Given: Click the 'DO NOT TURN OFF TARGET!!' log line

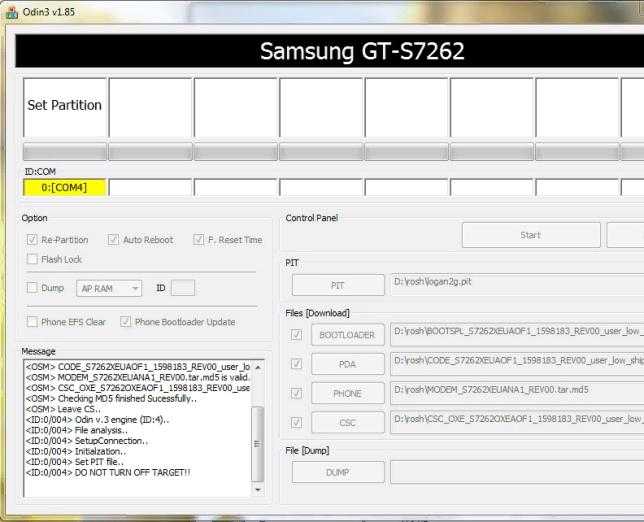Looking at the screenshot, I should [108, 472].
